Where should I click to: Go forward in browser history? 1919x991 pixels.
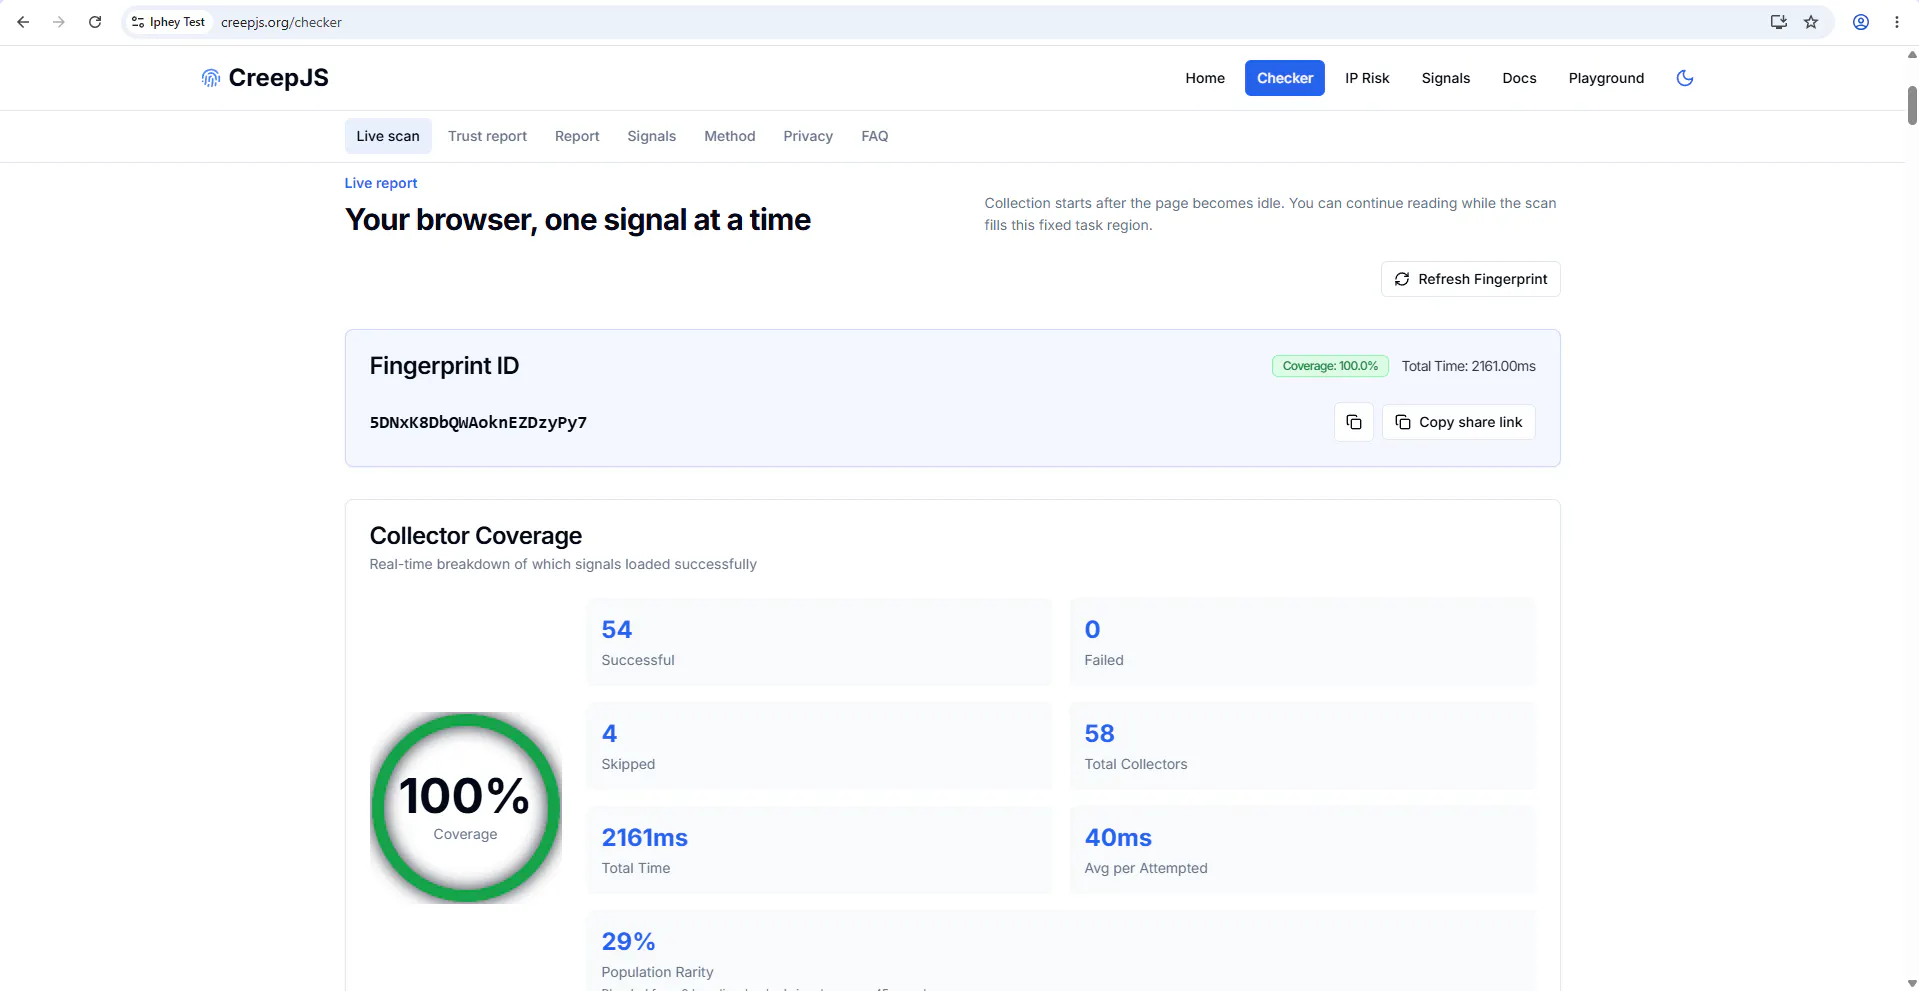tap(59, 22)
